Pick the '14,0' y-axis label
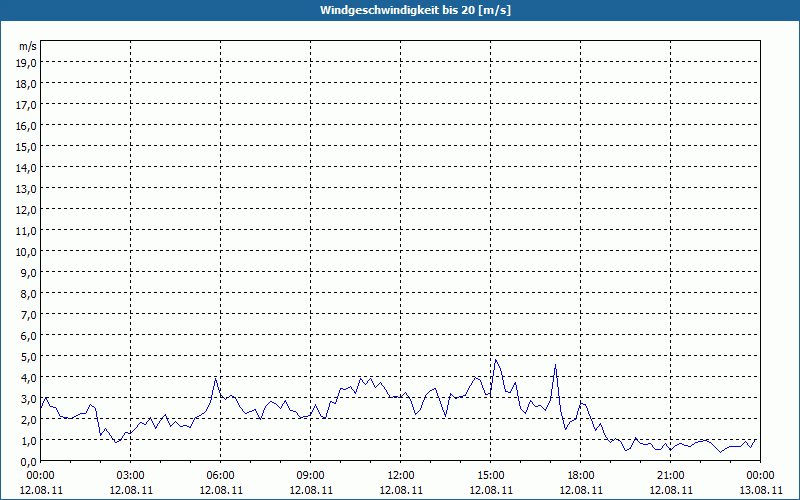The width and height of the screenshot is (800, 500). tap(27, 168)
